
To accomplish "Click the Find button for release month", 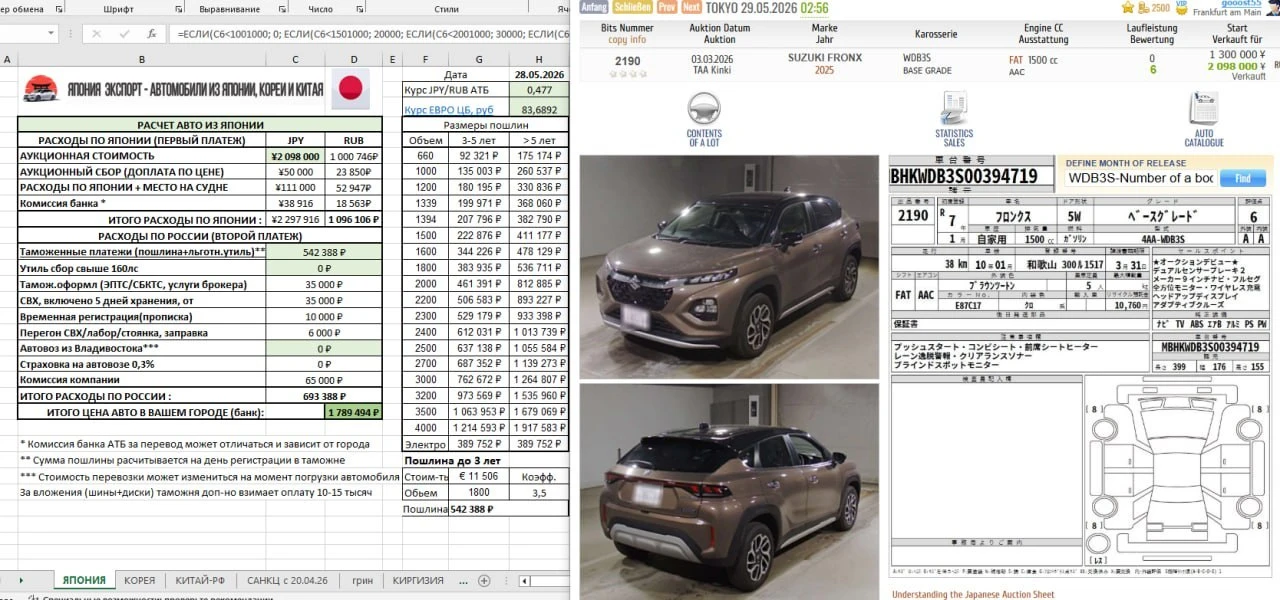I will (x=1242, y=178).
